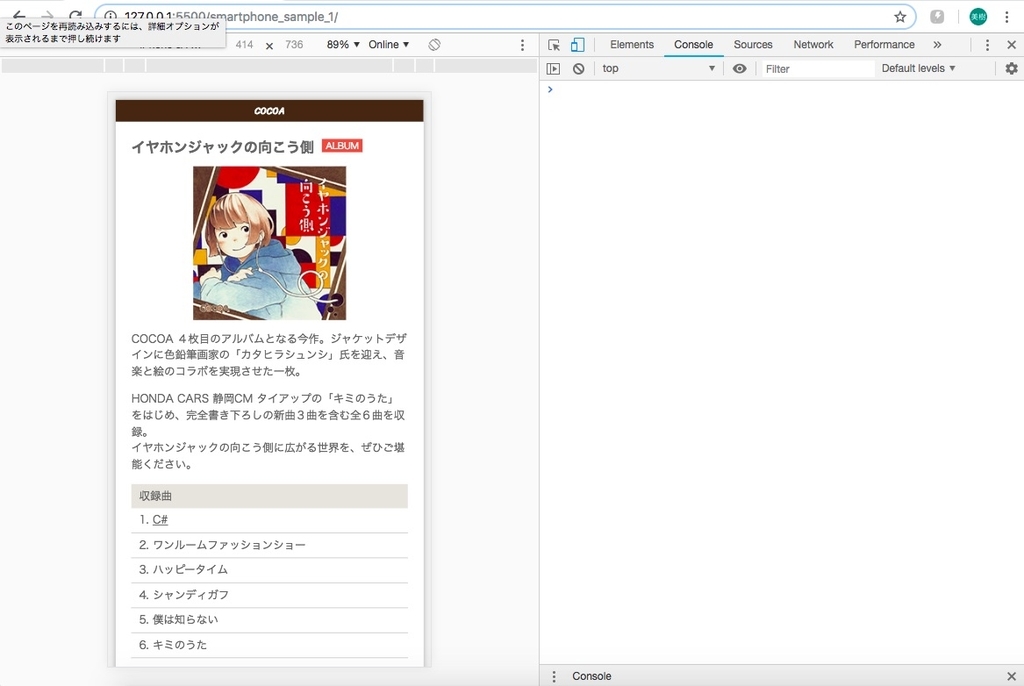Open the console sidebar icon
The width and height of the screenshot is (1024, 686).
click(x=555, y=68)
